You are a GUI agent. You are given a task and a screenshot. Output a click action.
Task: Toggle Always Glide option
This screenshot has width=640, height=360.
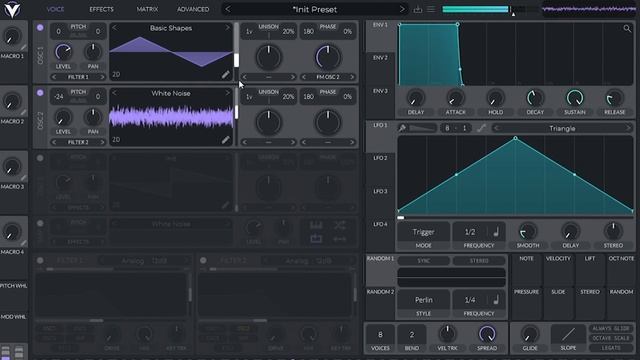pos(611,328)
